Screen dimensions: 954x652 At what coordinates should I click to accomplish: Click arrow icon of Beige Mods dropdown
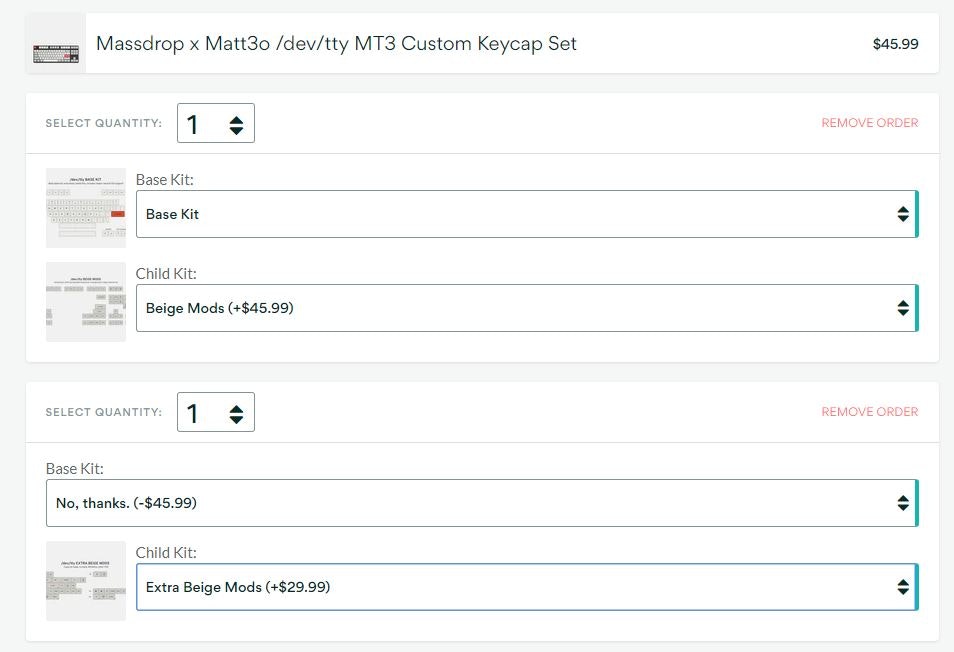click(902, 308)
